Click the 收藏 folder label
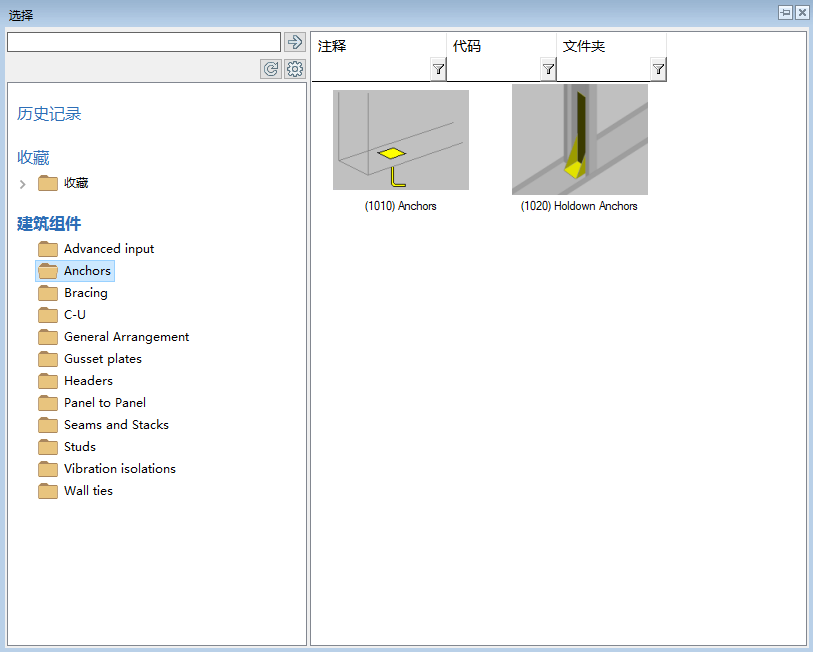The width and height of the screenshot is (813, 652). (x=76, y=183)
